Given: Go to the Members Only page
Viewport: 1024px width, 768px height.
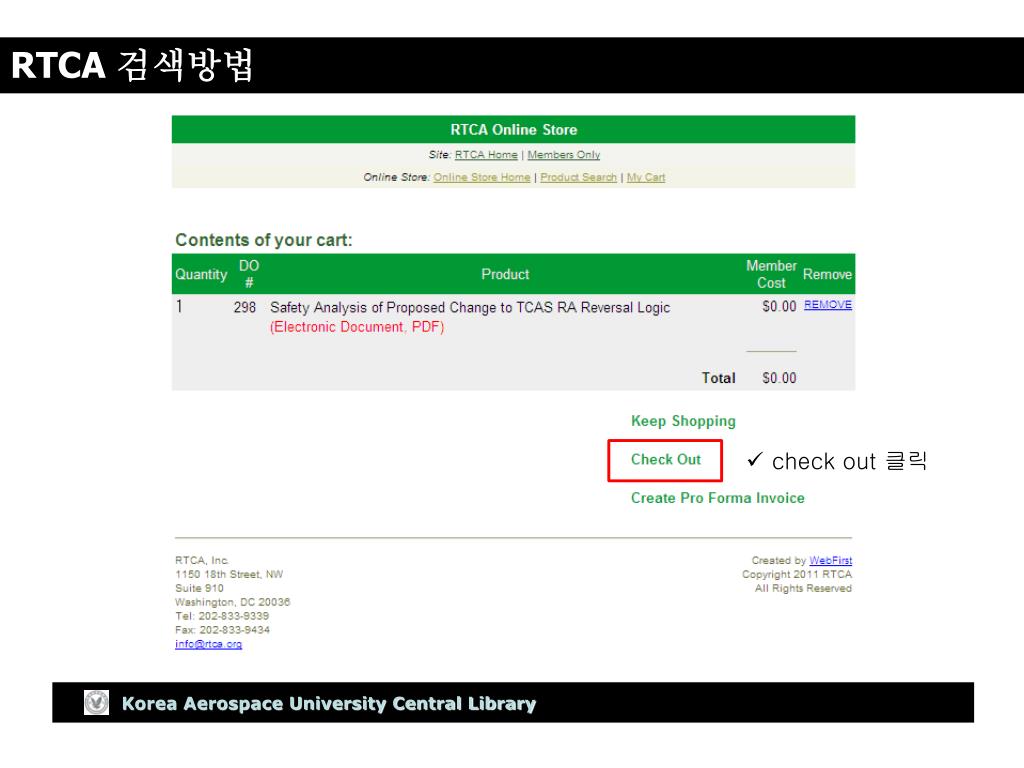Looking at the screenshot, I should [564, 155].
